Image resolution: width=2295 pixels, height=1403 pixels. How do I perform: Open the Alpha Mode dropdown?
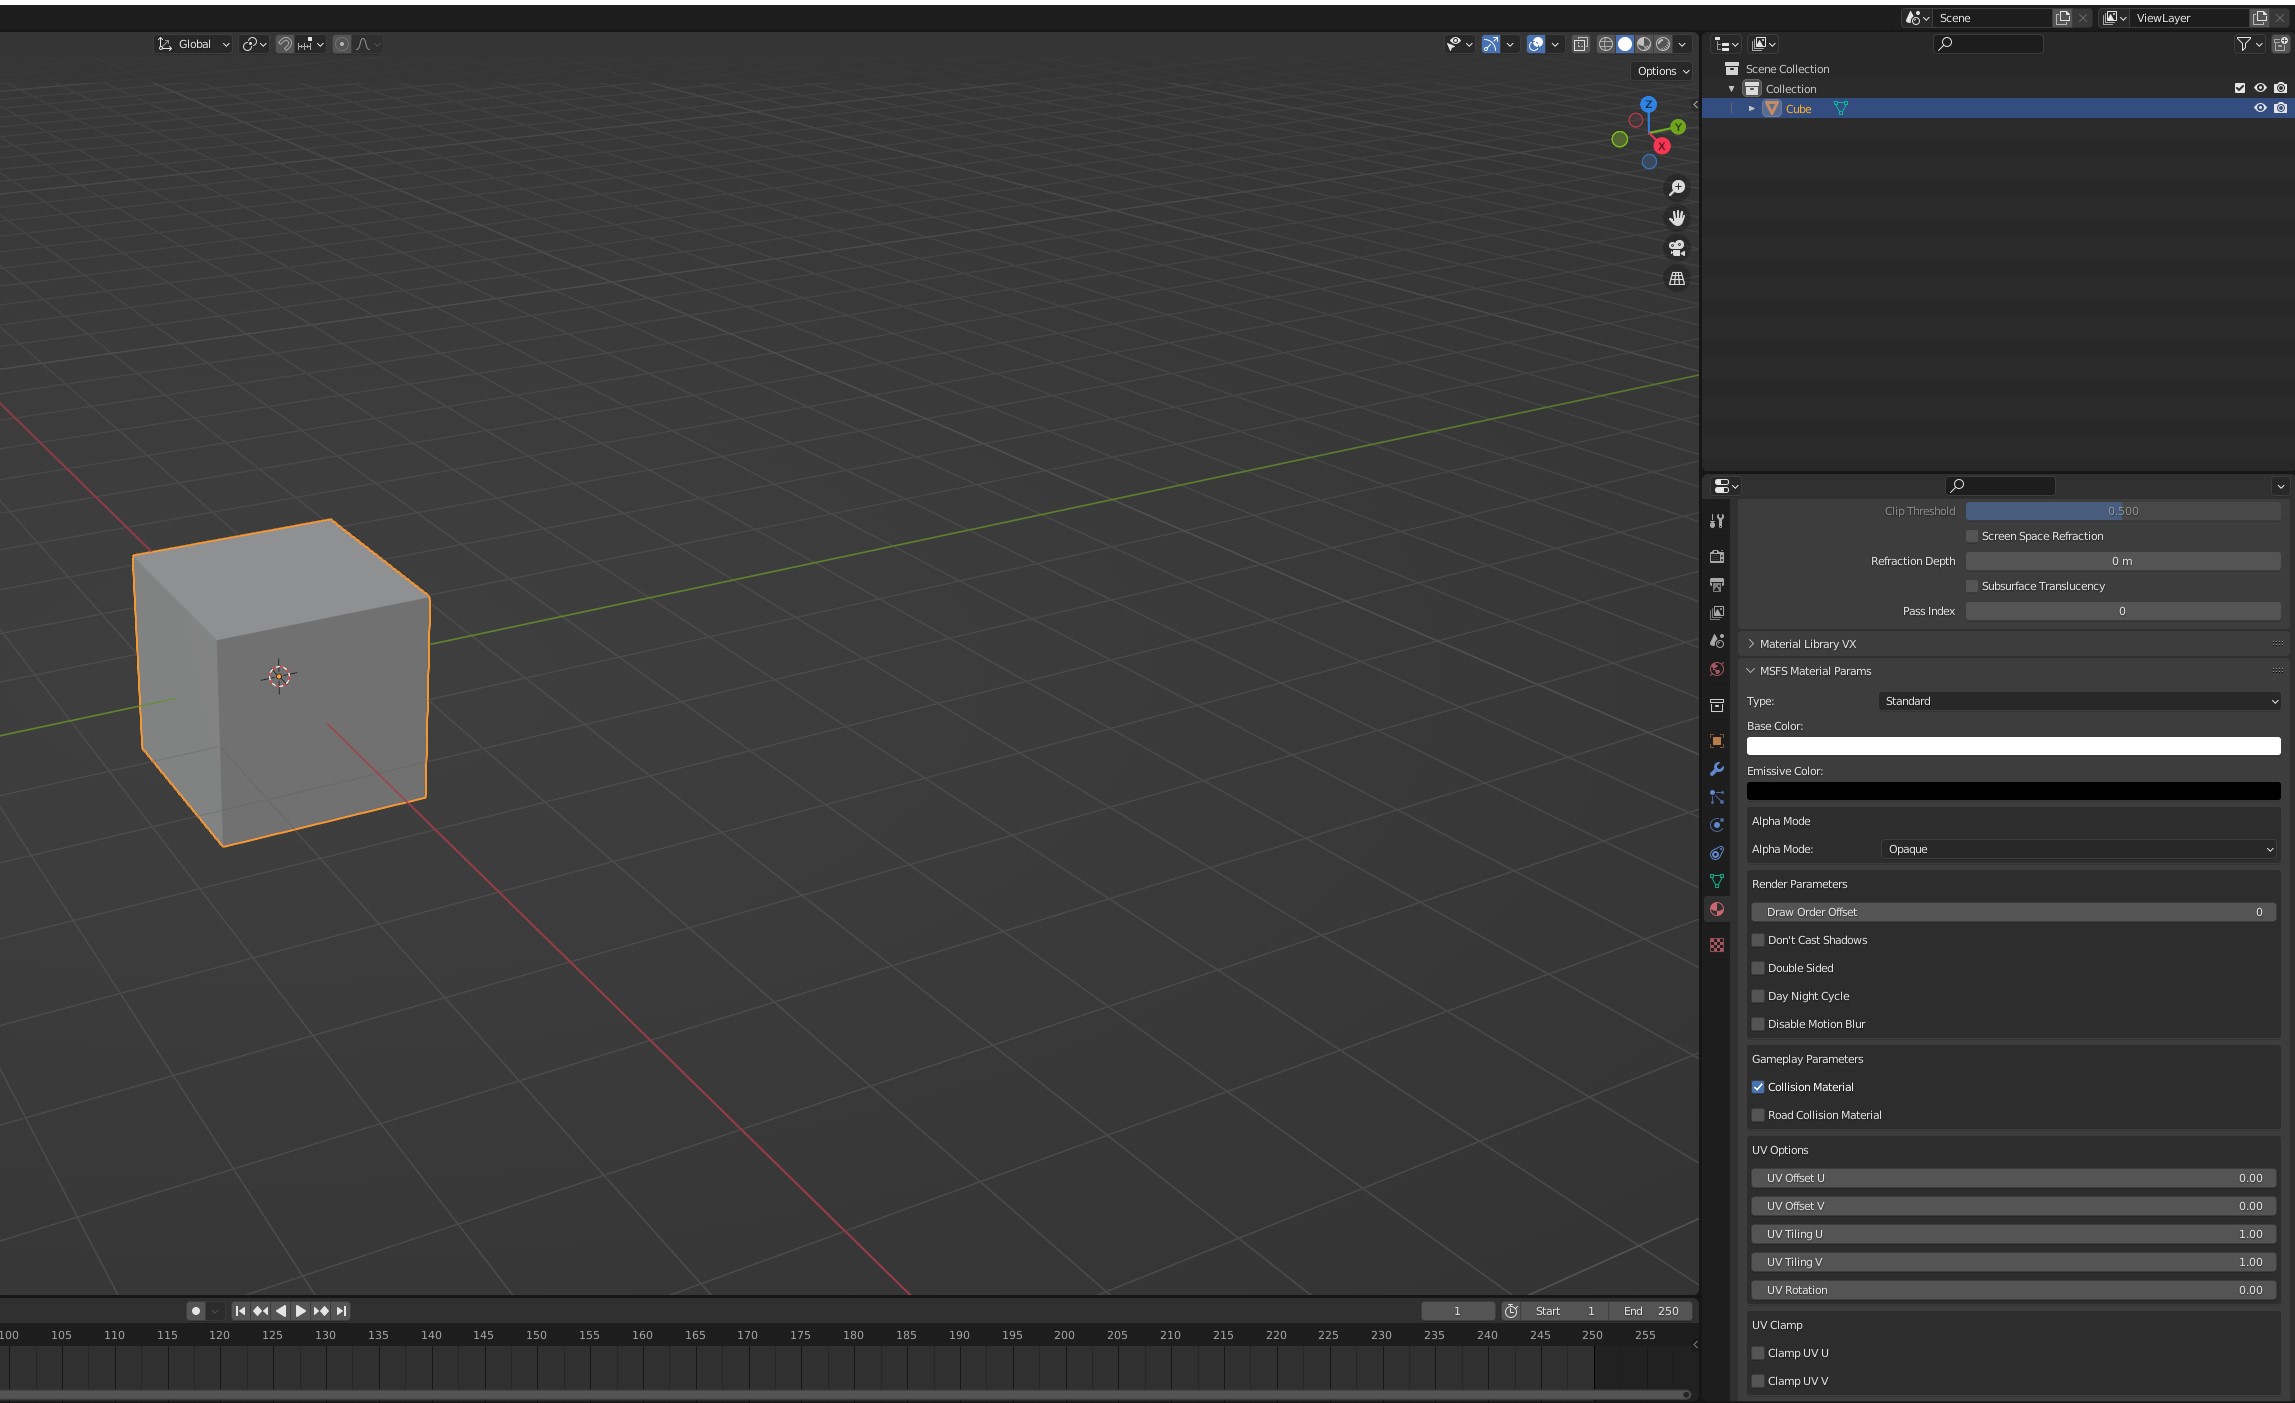tap(2080, 849)
